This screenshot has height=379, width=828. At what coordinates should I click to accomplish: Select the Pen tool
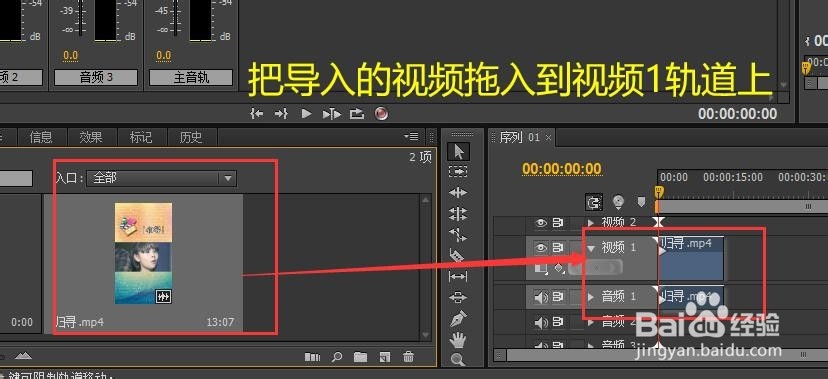458,318
